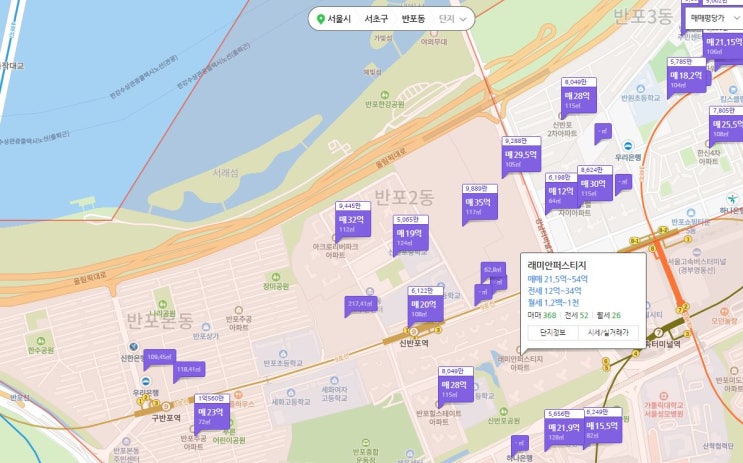
Task: Select 서울시 in the location bar
Action: pyautogui.click(x=339, y=19)
